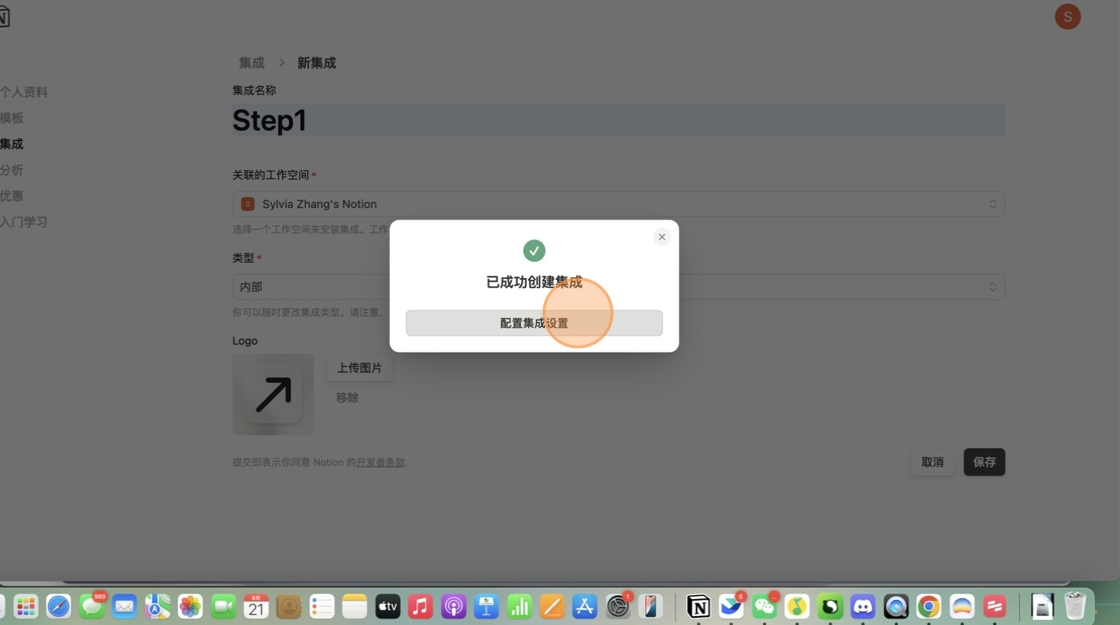The image size is (1120, 625).
Task: Click the 上传图片 button
Action: pyautogui.click(x=359, y=368)
